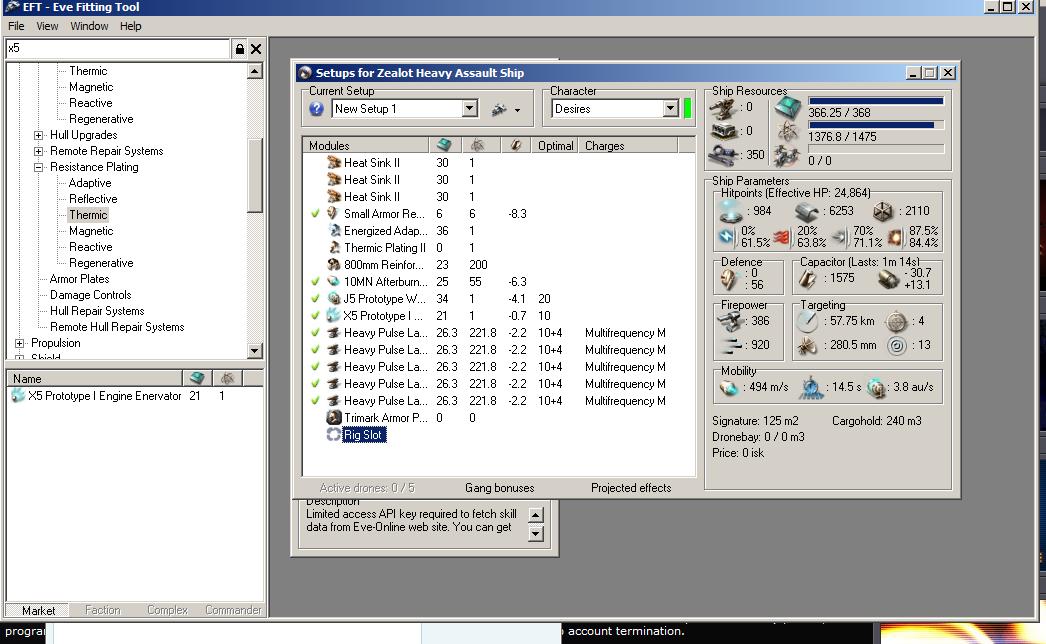Expand the Propulsion tree node
Image resolution: width=1046 pixels, height=644 pixels.
pyautogui.click(x=20, y=343)
